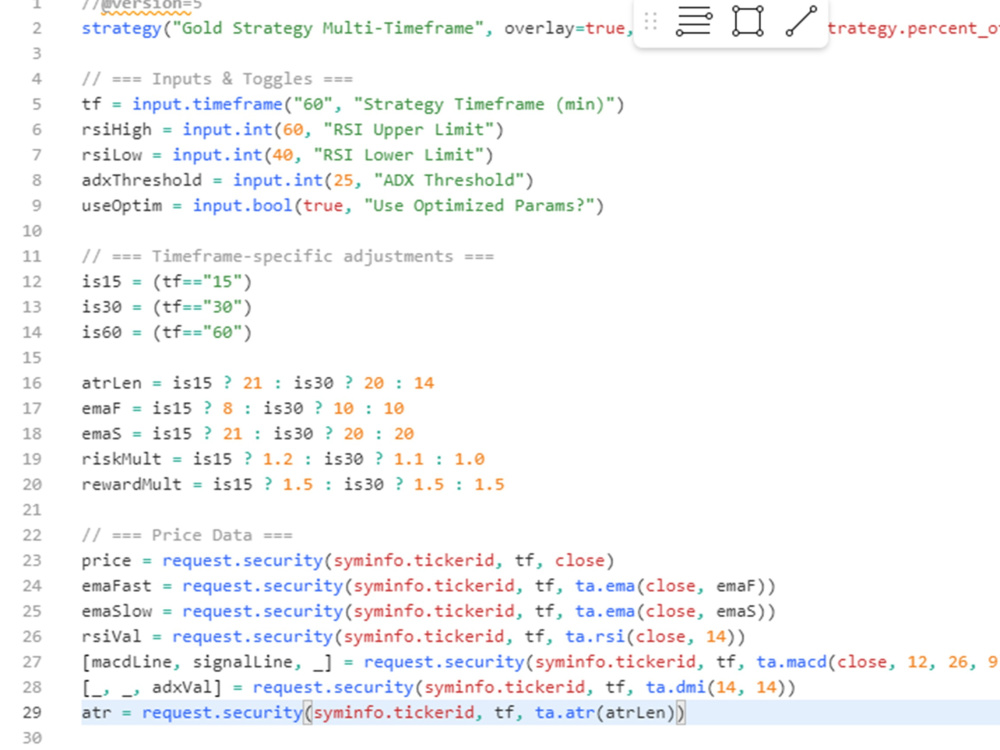Click line number 10 in gutter
The height and width of the screenshot is (750, 1000).
pos(32,231)
